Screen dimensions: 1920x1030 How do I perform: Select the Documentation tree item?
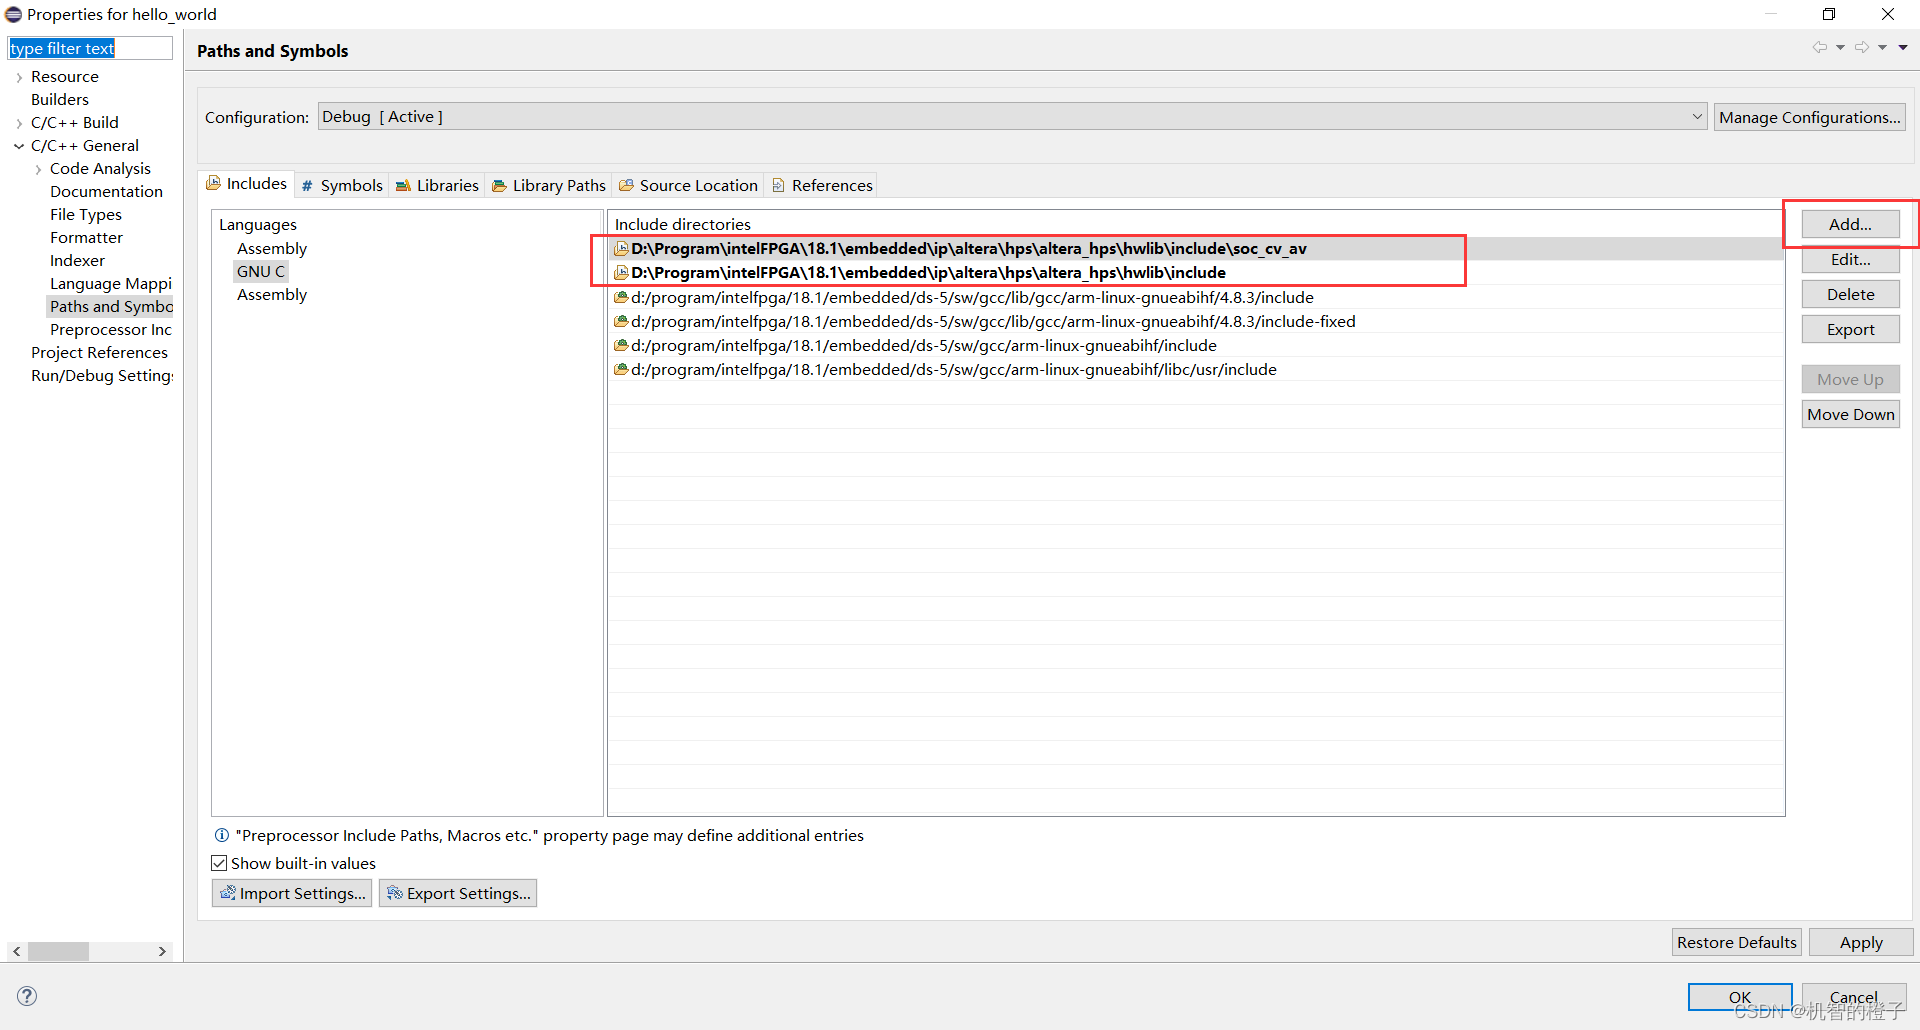(x=106, y=192)
